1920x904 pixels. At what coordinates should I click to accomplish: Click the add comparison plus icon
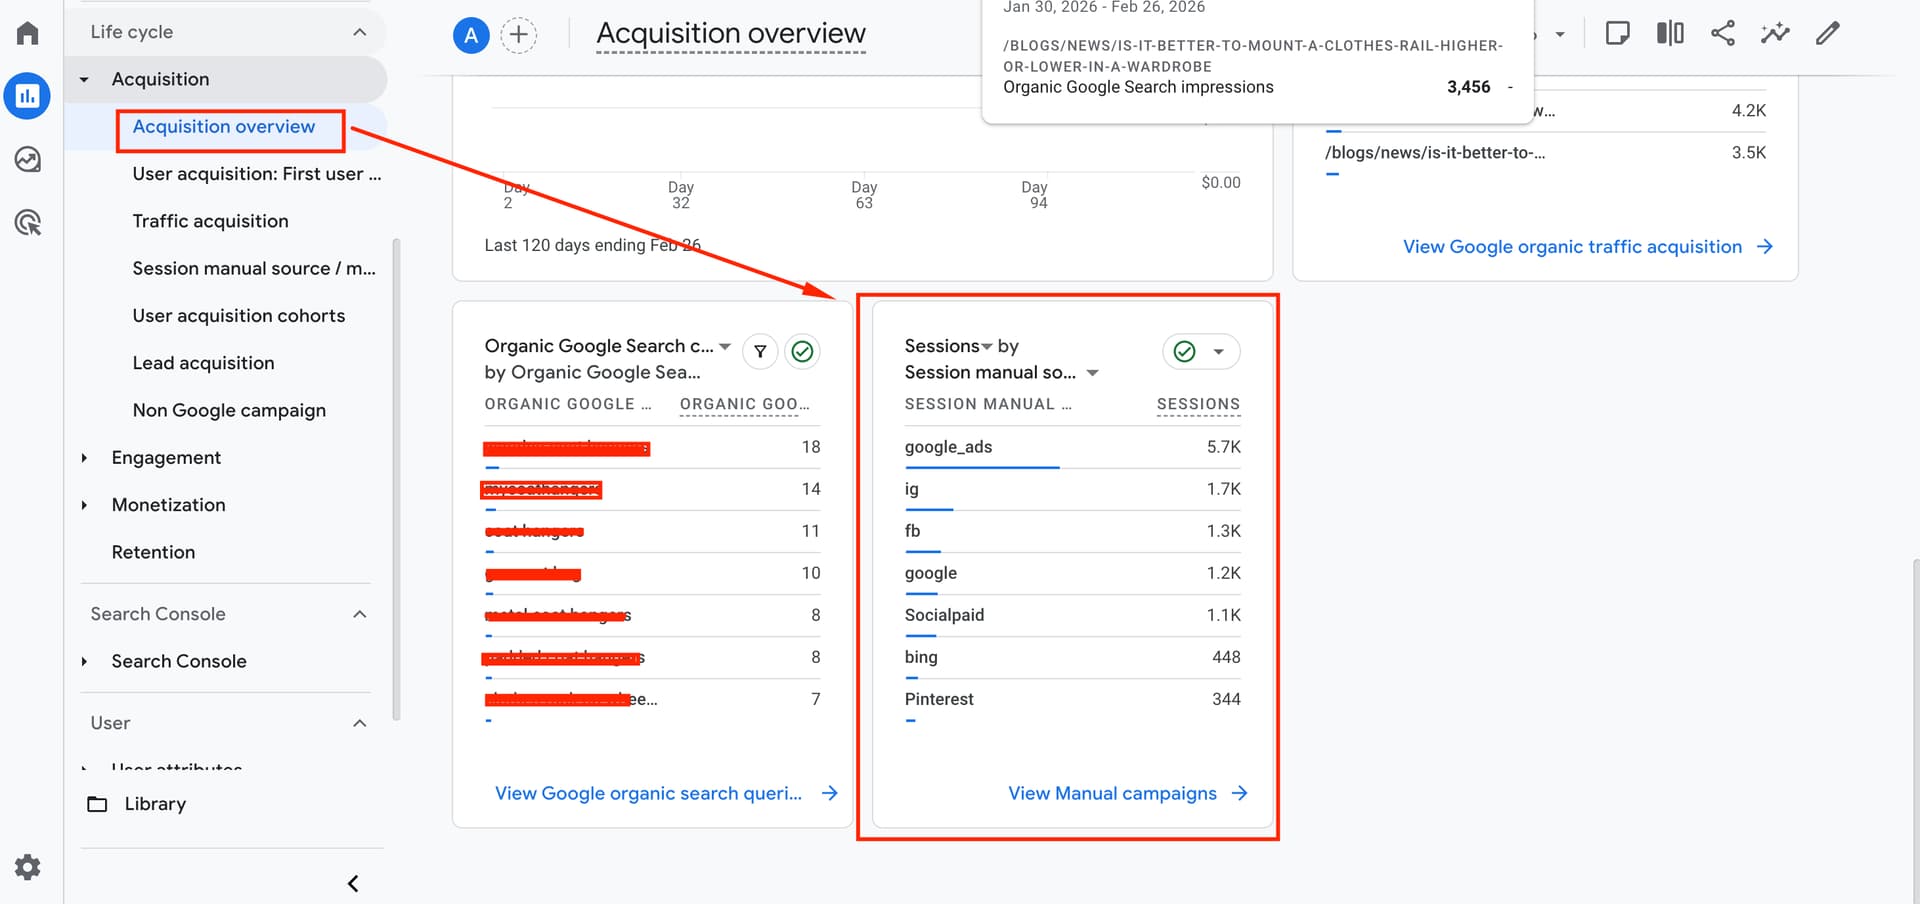[x=518, y=35]
